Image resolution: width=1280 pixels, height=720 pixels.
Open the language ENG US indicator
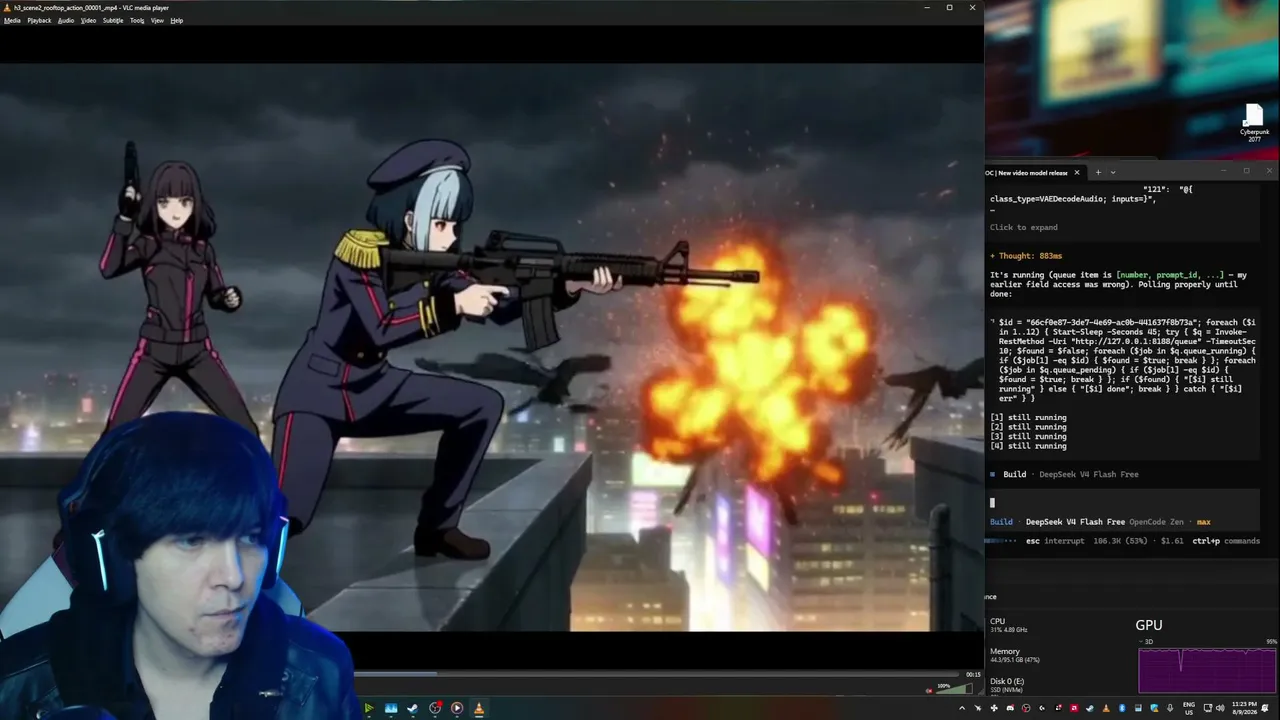coord(1189,708)
